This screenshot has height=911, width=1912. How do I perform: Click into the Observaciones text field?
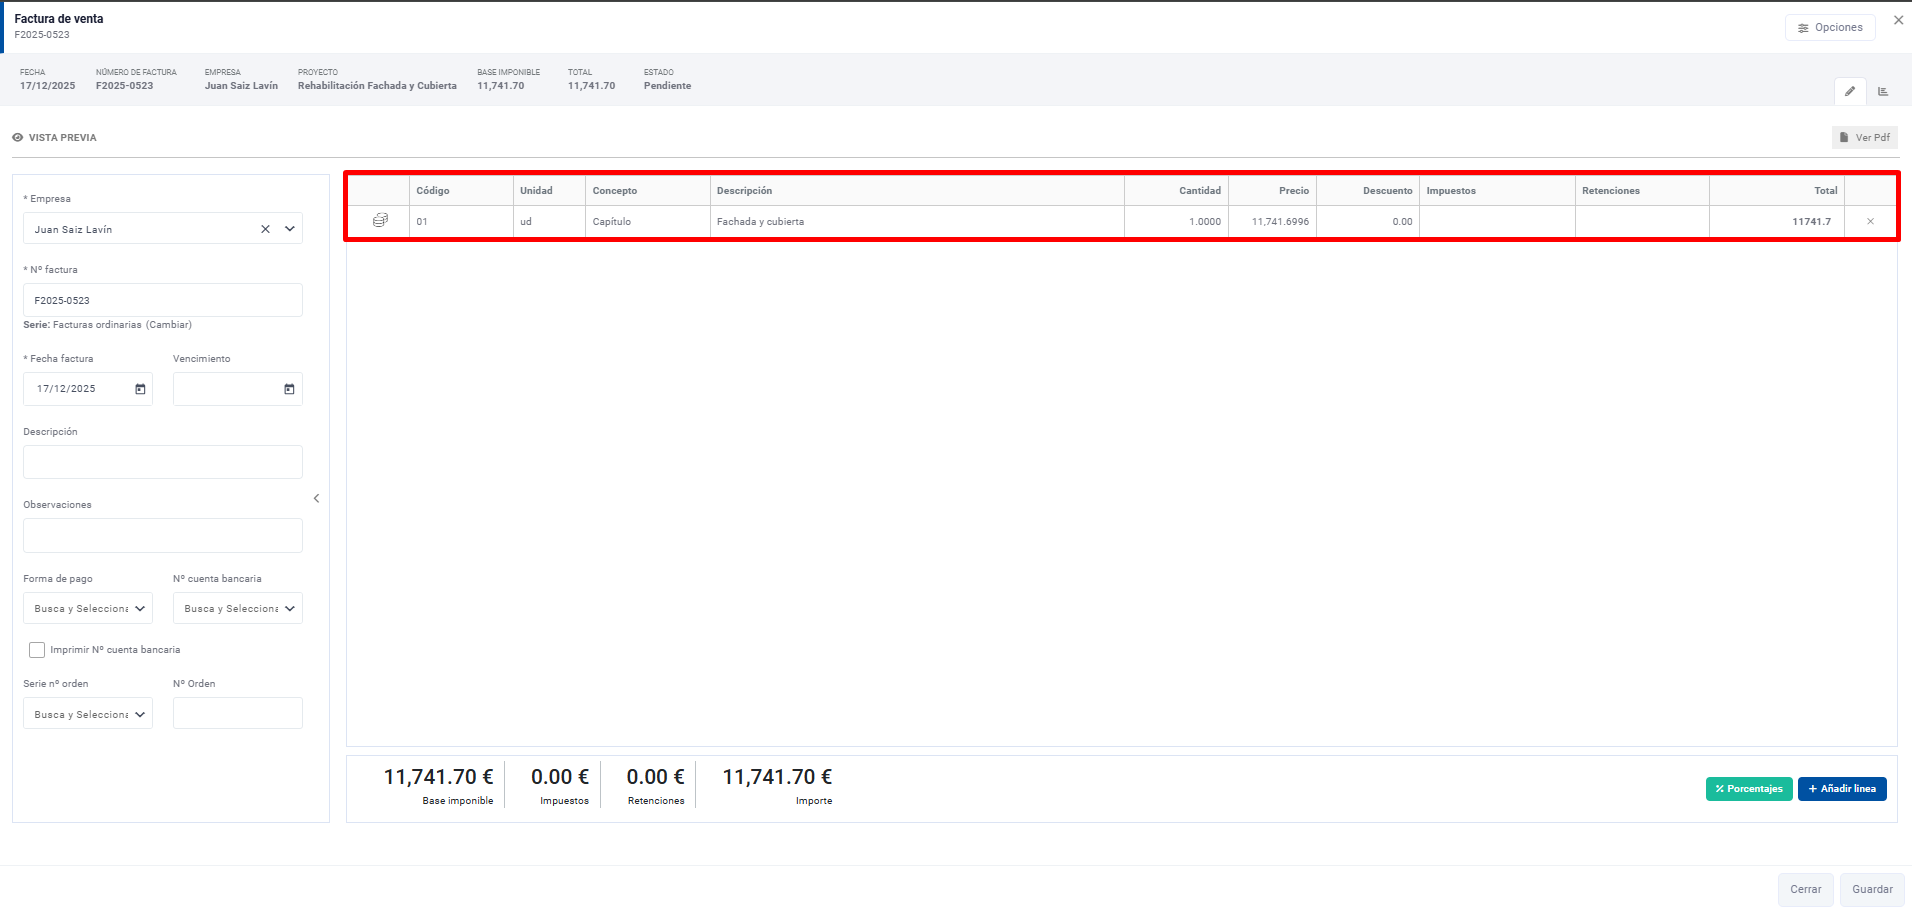(x=163, y=535)
